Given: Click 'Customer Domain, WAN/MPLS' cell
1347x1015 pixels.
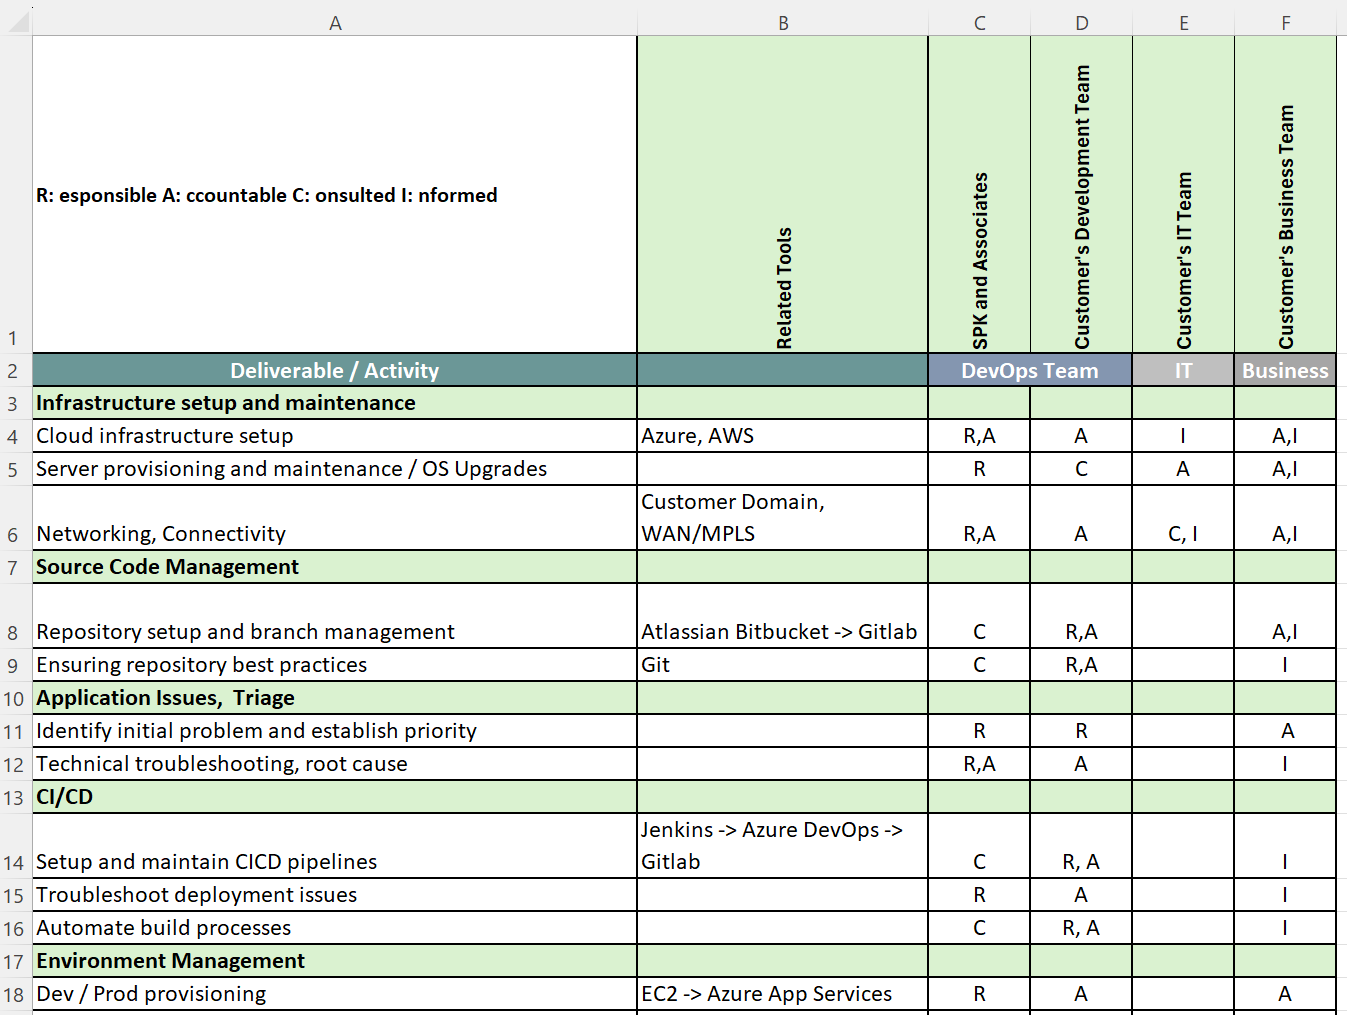Looking at the screenshot, I should pos(783,518).
